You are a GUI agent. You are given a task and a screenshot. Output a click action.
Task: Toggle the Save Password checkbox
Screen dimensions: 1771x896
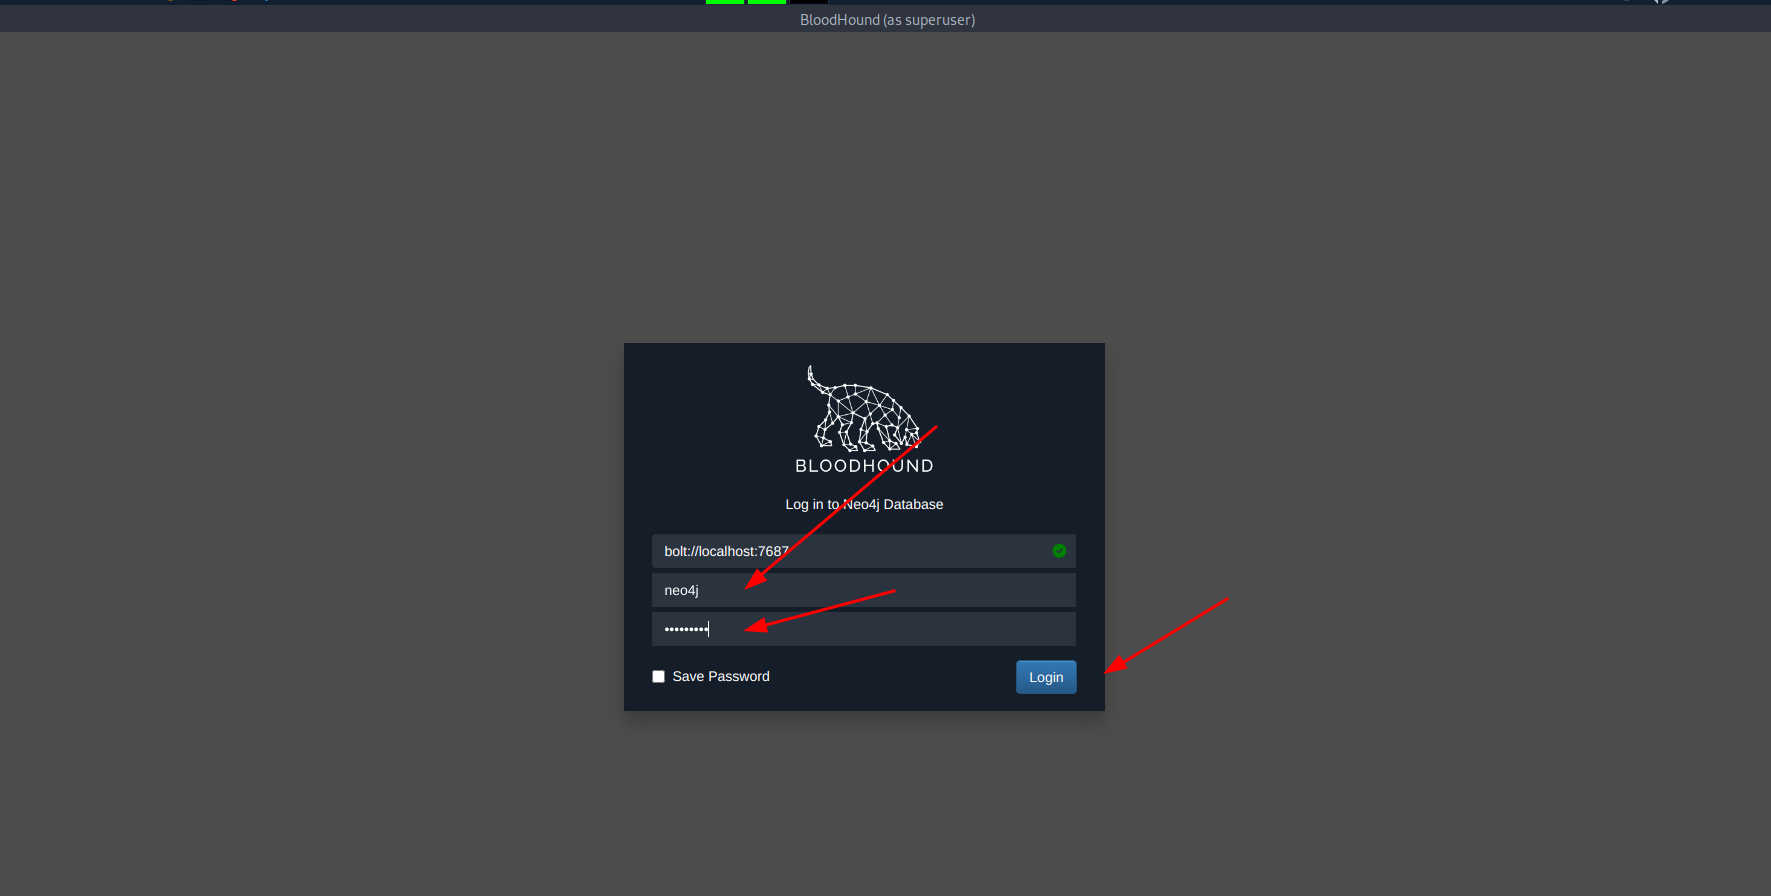(x=658, y=677)
